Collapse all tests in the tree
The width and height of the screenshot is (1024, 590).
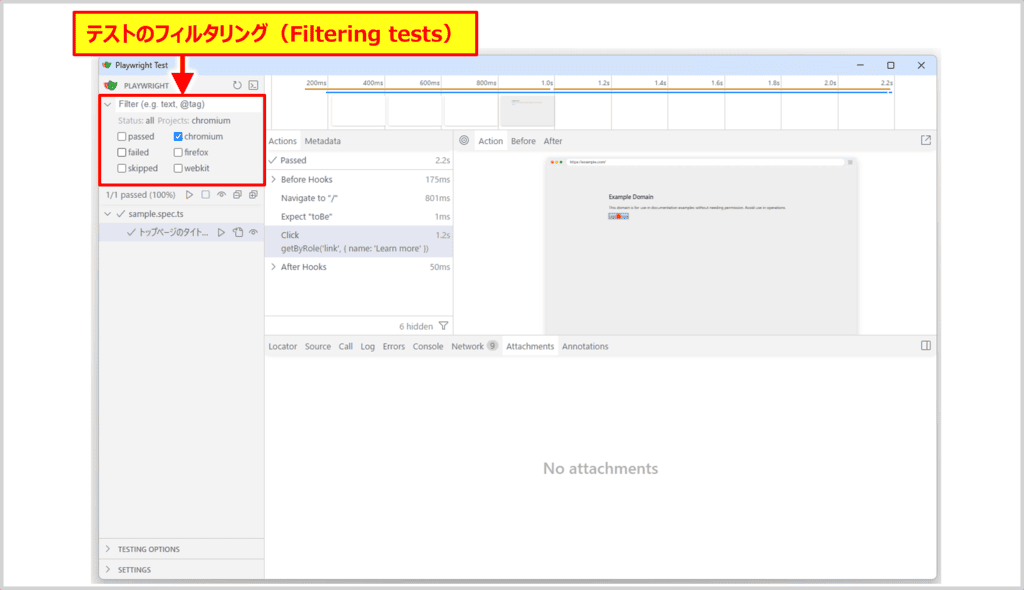coord(237,195)
